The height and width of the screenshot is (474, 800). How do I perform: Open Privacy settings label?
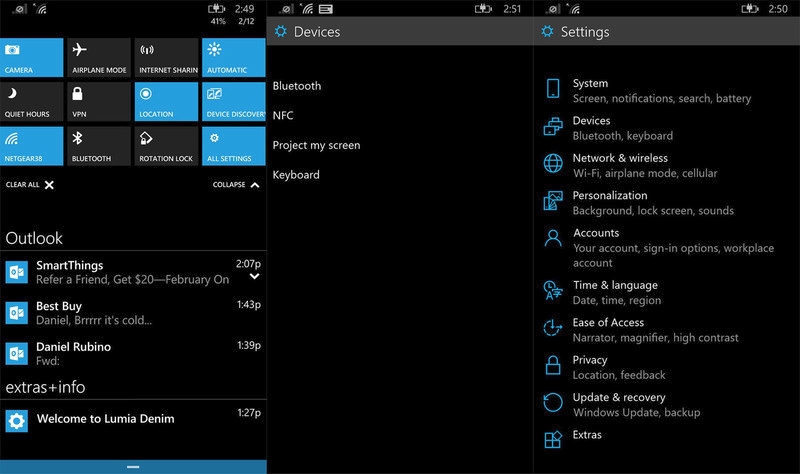[x=590, y=360]
